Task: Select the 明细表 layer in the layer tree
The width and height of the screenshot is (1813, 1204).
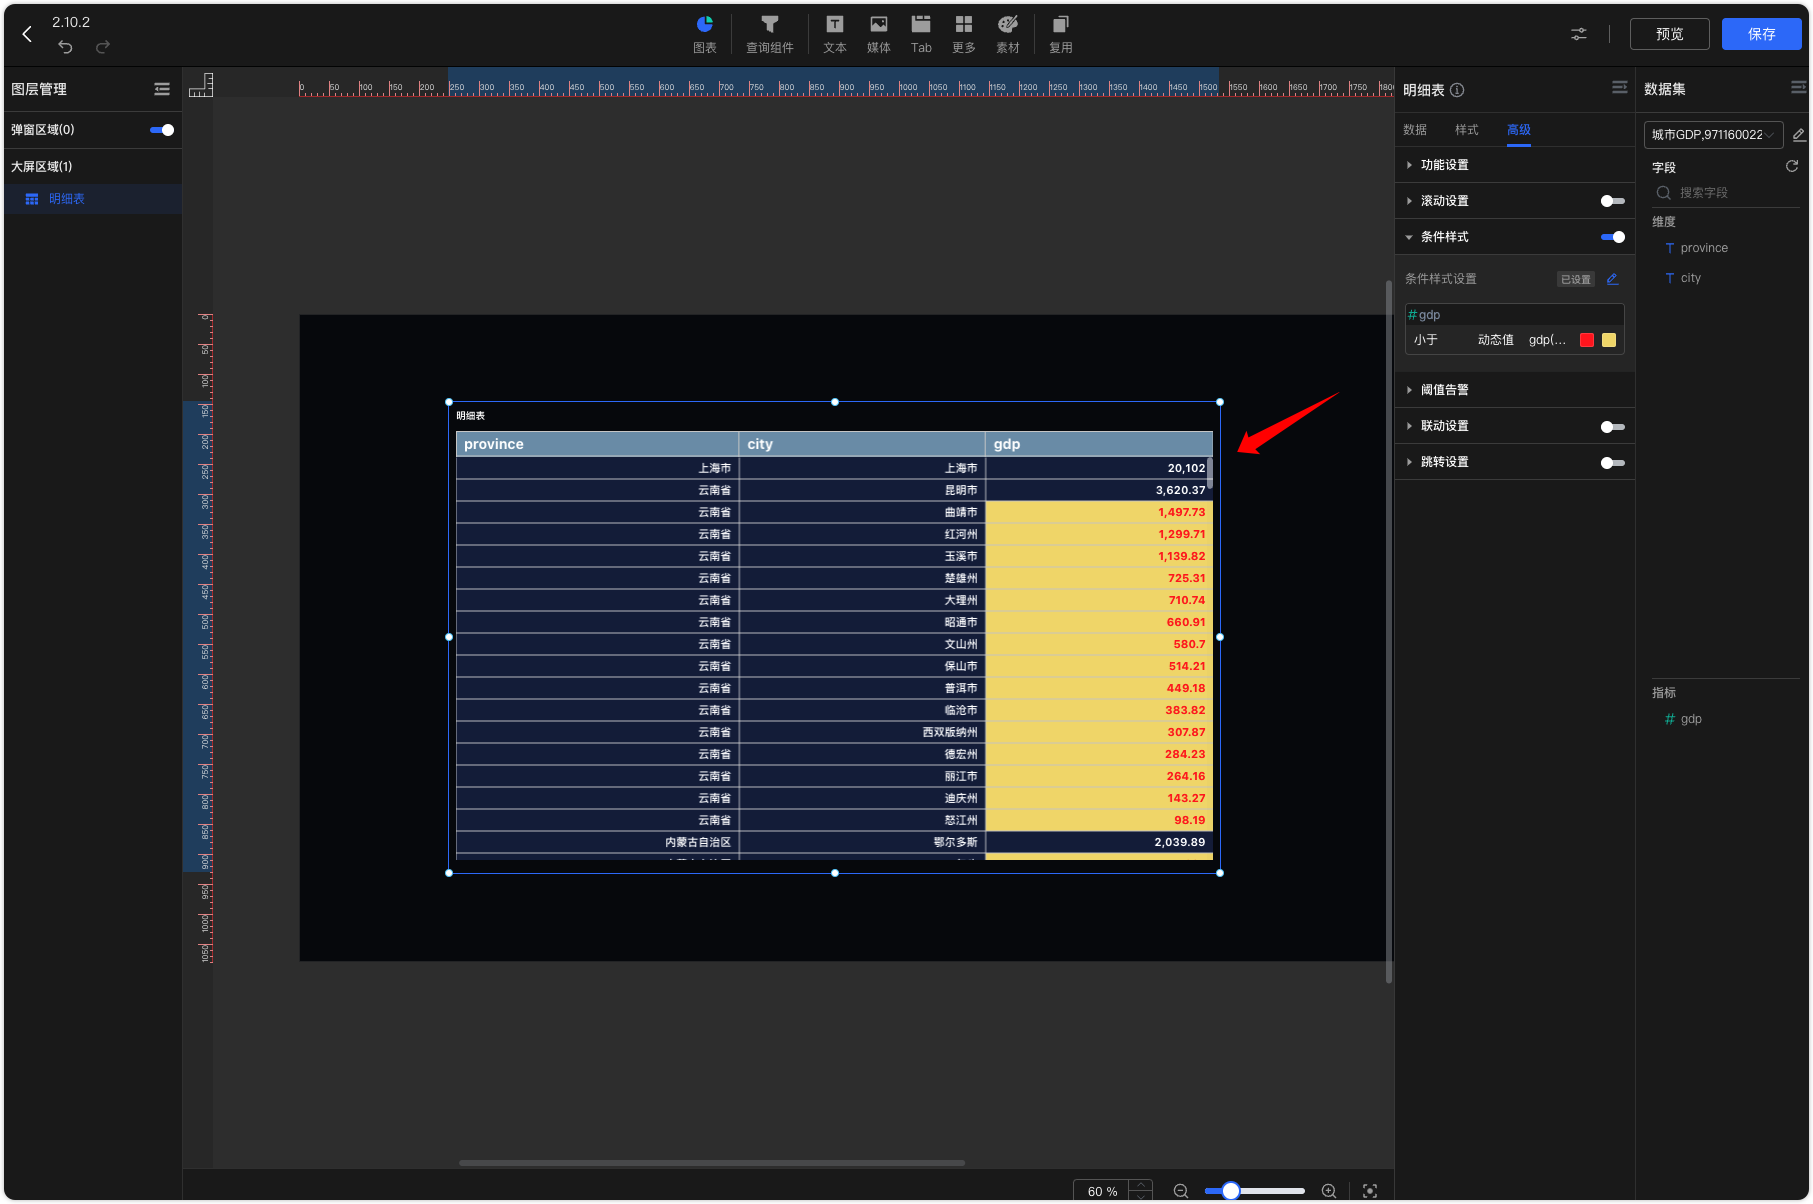Action: tap(93, 199)
